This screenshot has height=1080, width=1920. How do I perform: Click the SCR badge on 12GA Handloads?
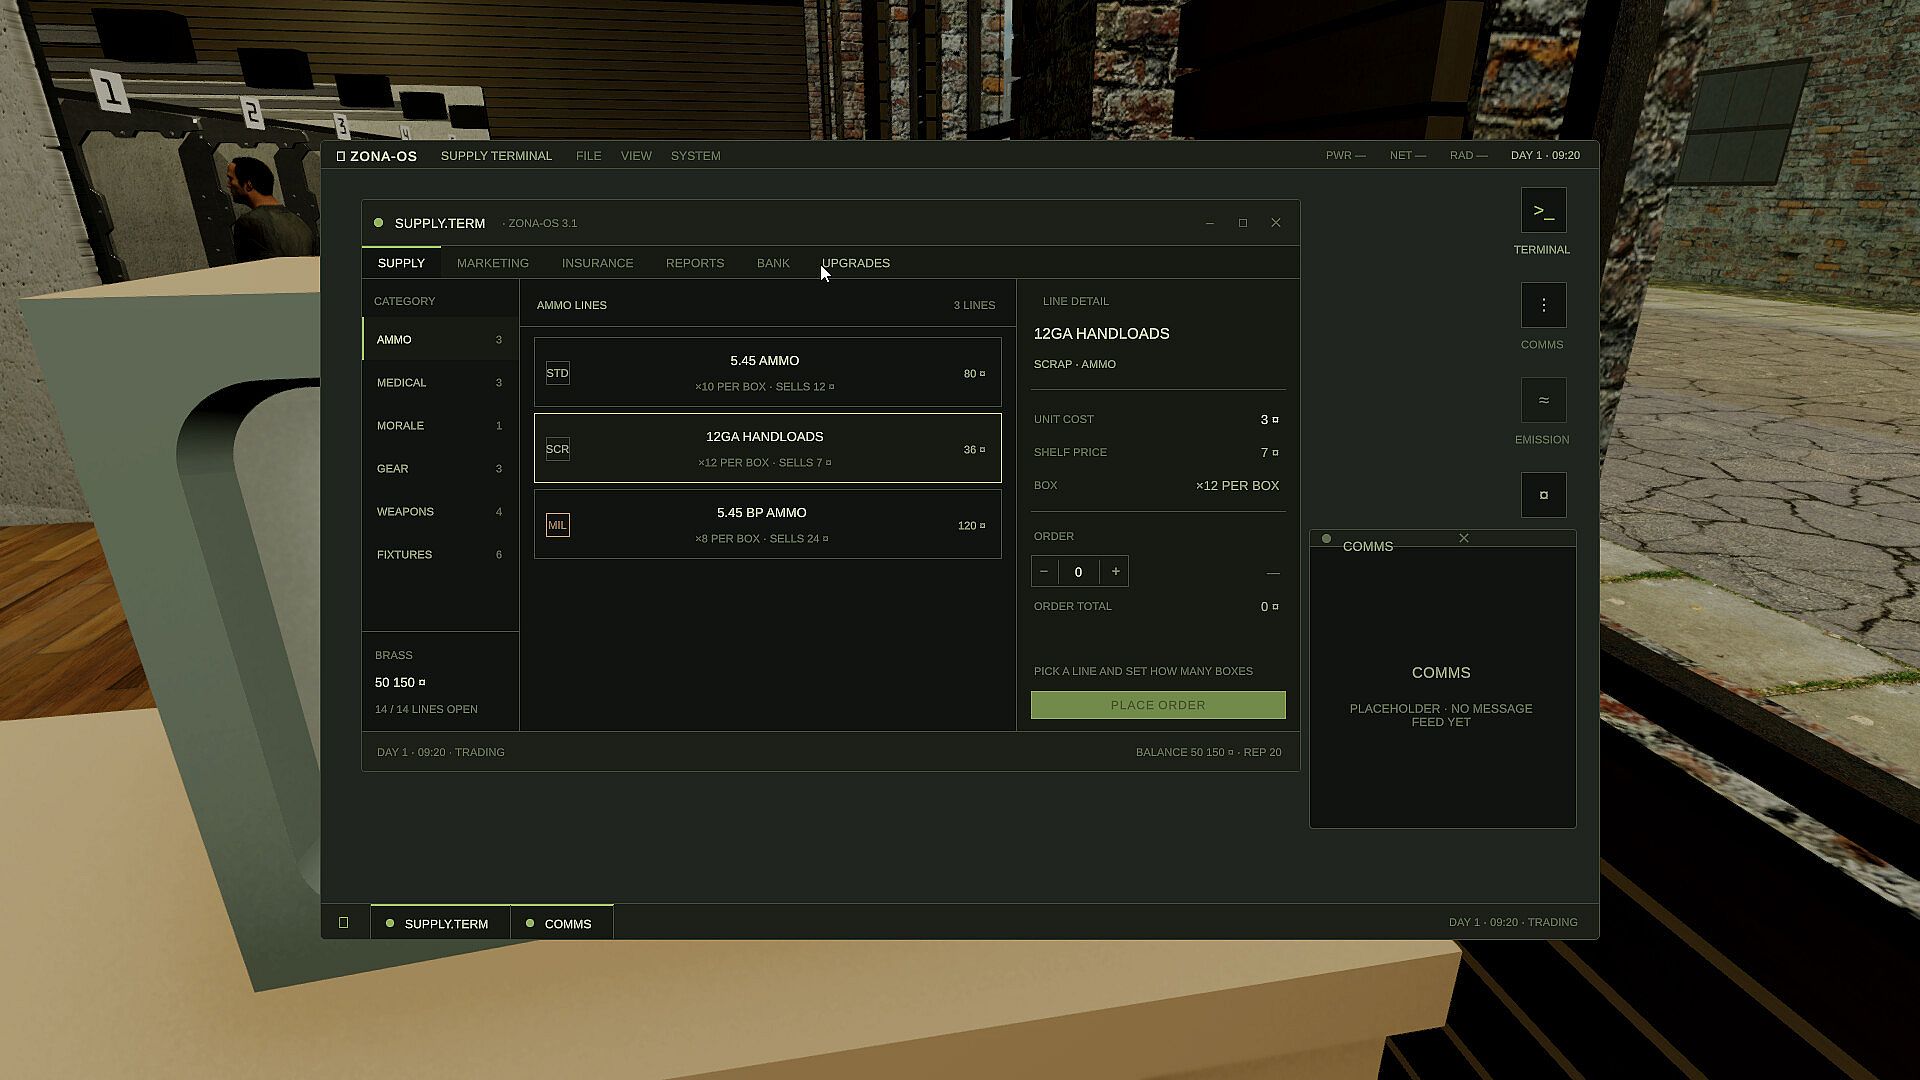(557, 449)
